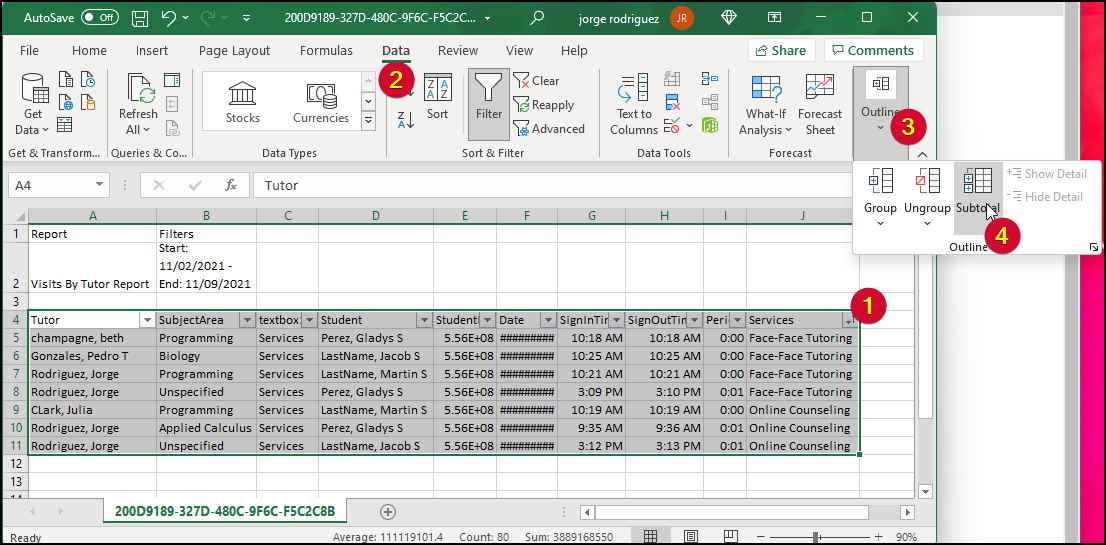Viewport: 1106px width, 545px height.
Task: Switch to the Page Layout tab
Action: (x=234, y=51)
